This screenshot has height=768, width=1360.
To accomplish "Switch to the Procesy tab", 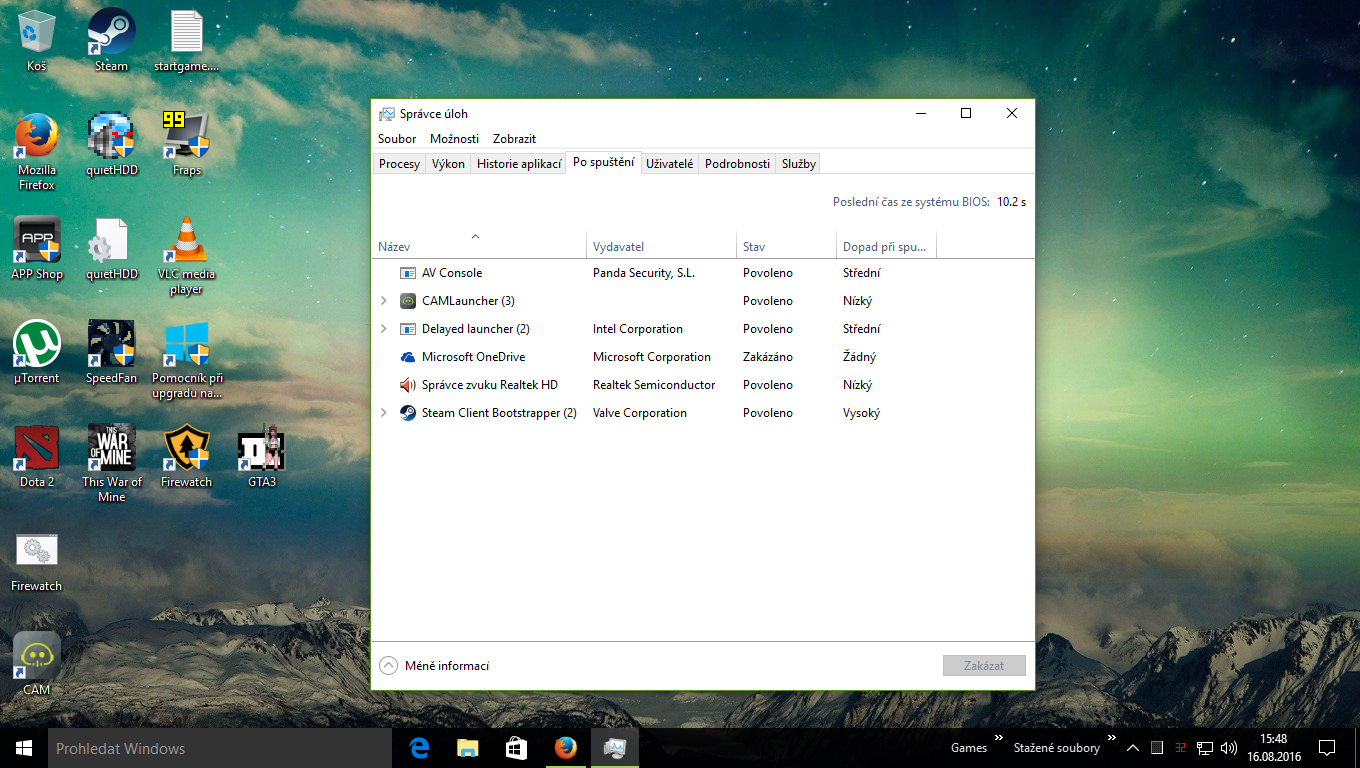I will coord(399,164).
